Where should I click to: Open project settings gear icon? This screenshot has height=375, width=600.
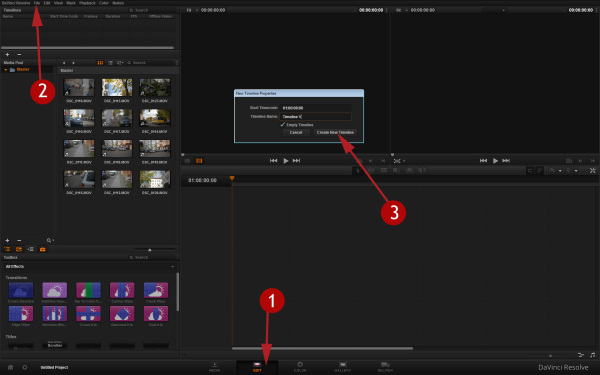click(24, 367)
